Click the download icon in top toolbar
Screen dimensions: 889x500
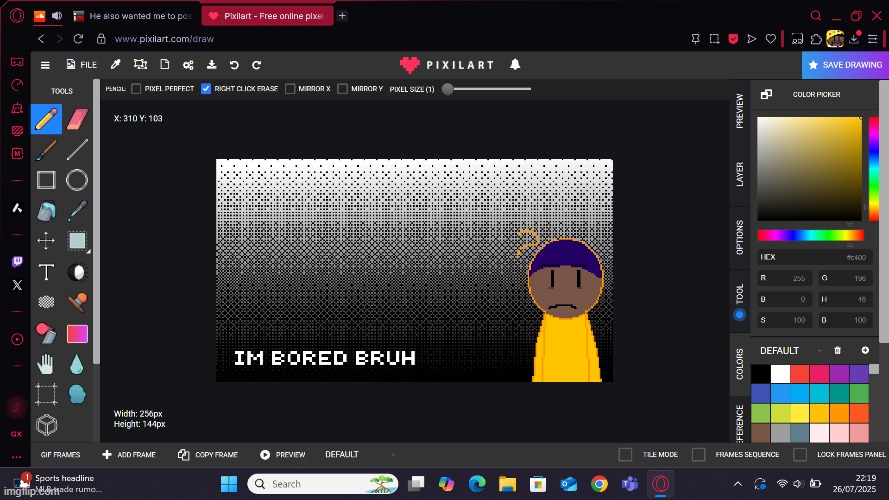coord(211,65)
